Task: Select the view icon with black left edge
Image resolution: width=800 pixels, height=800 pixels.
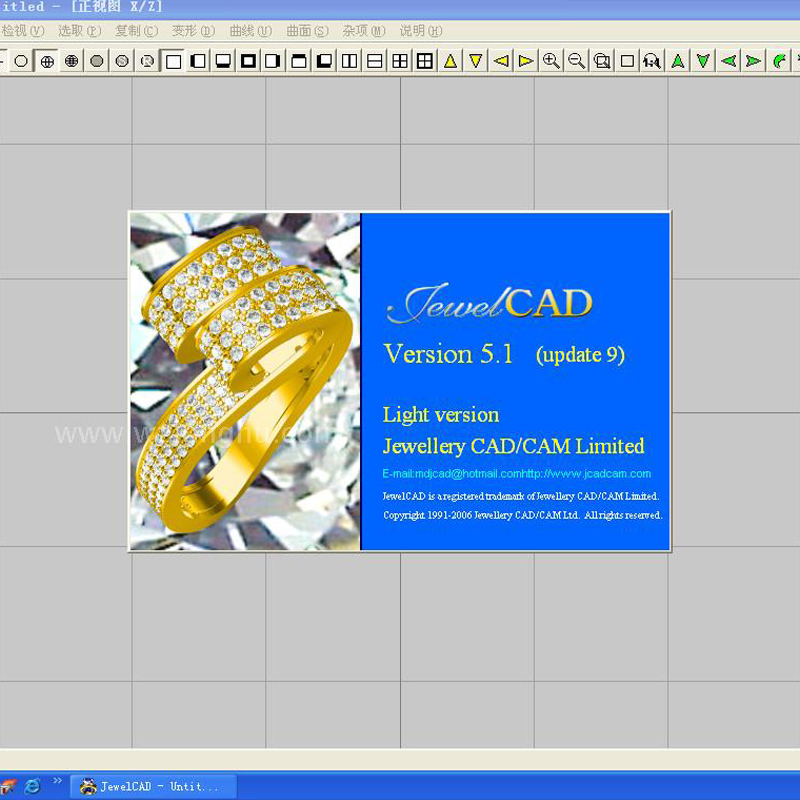Action: 198,61
